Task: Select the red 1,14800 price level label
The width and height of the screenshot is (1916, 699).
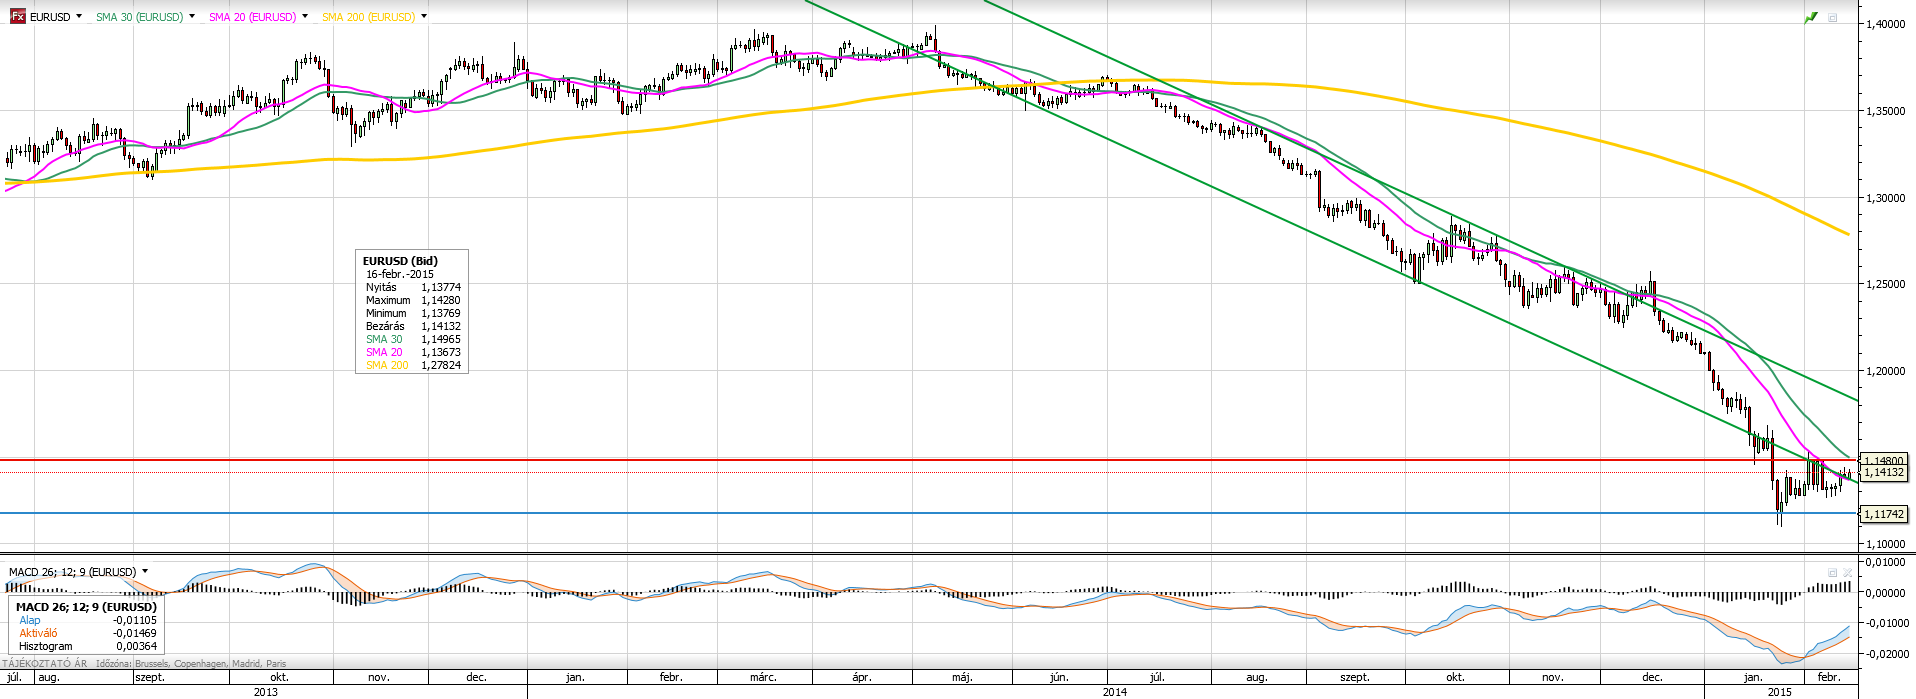Action: [x=1884, y=461]
